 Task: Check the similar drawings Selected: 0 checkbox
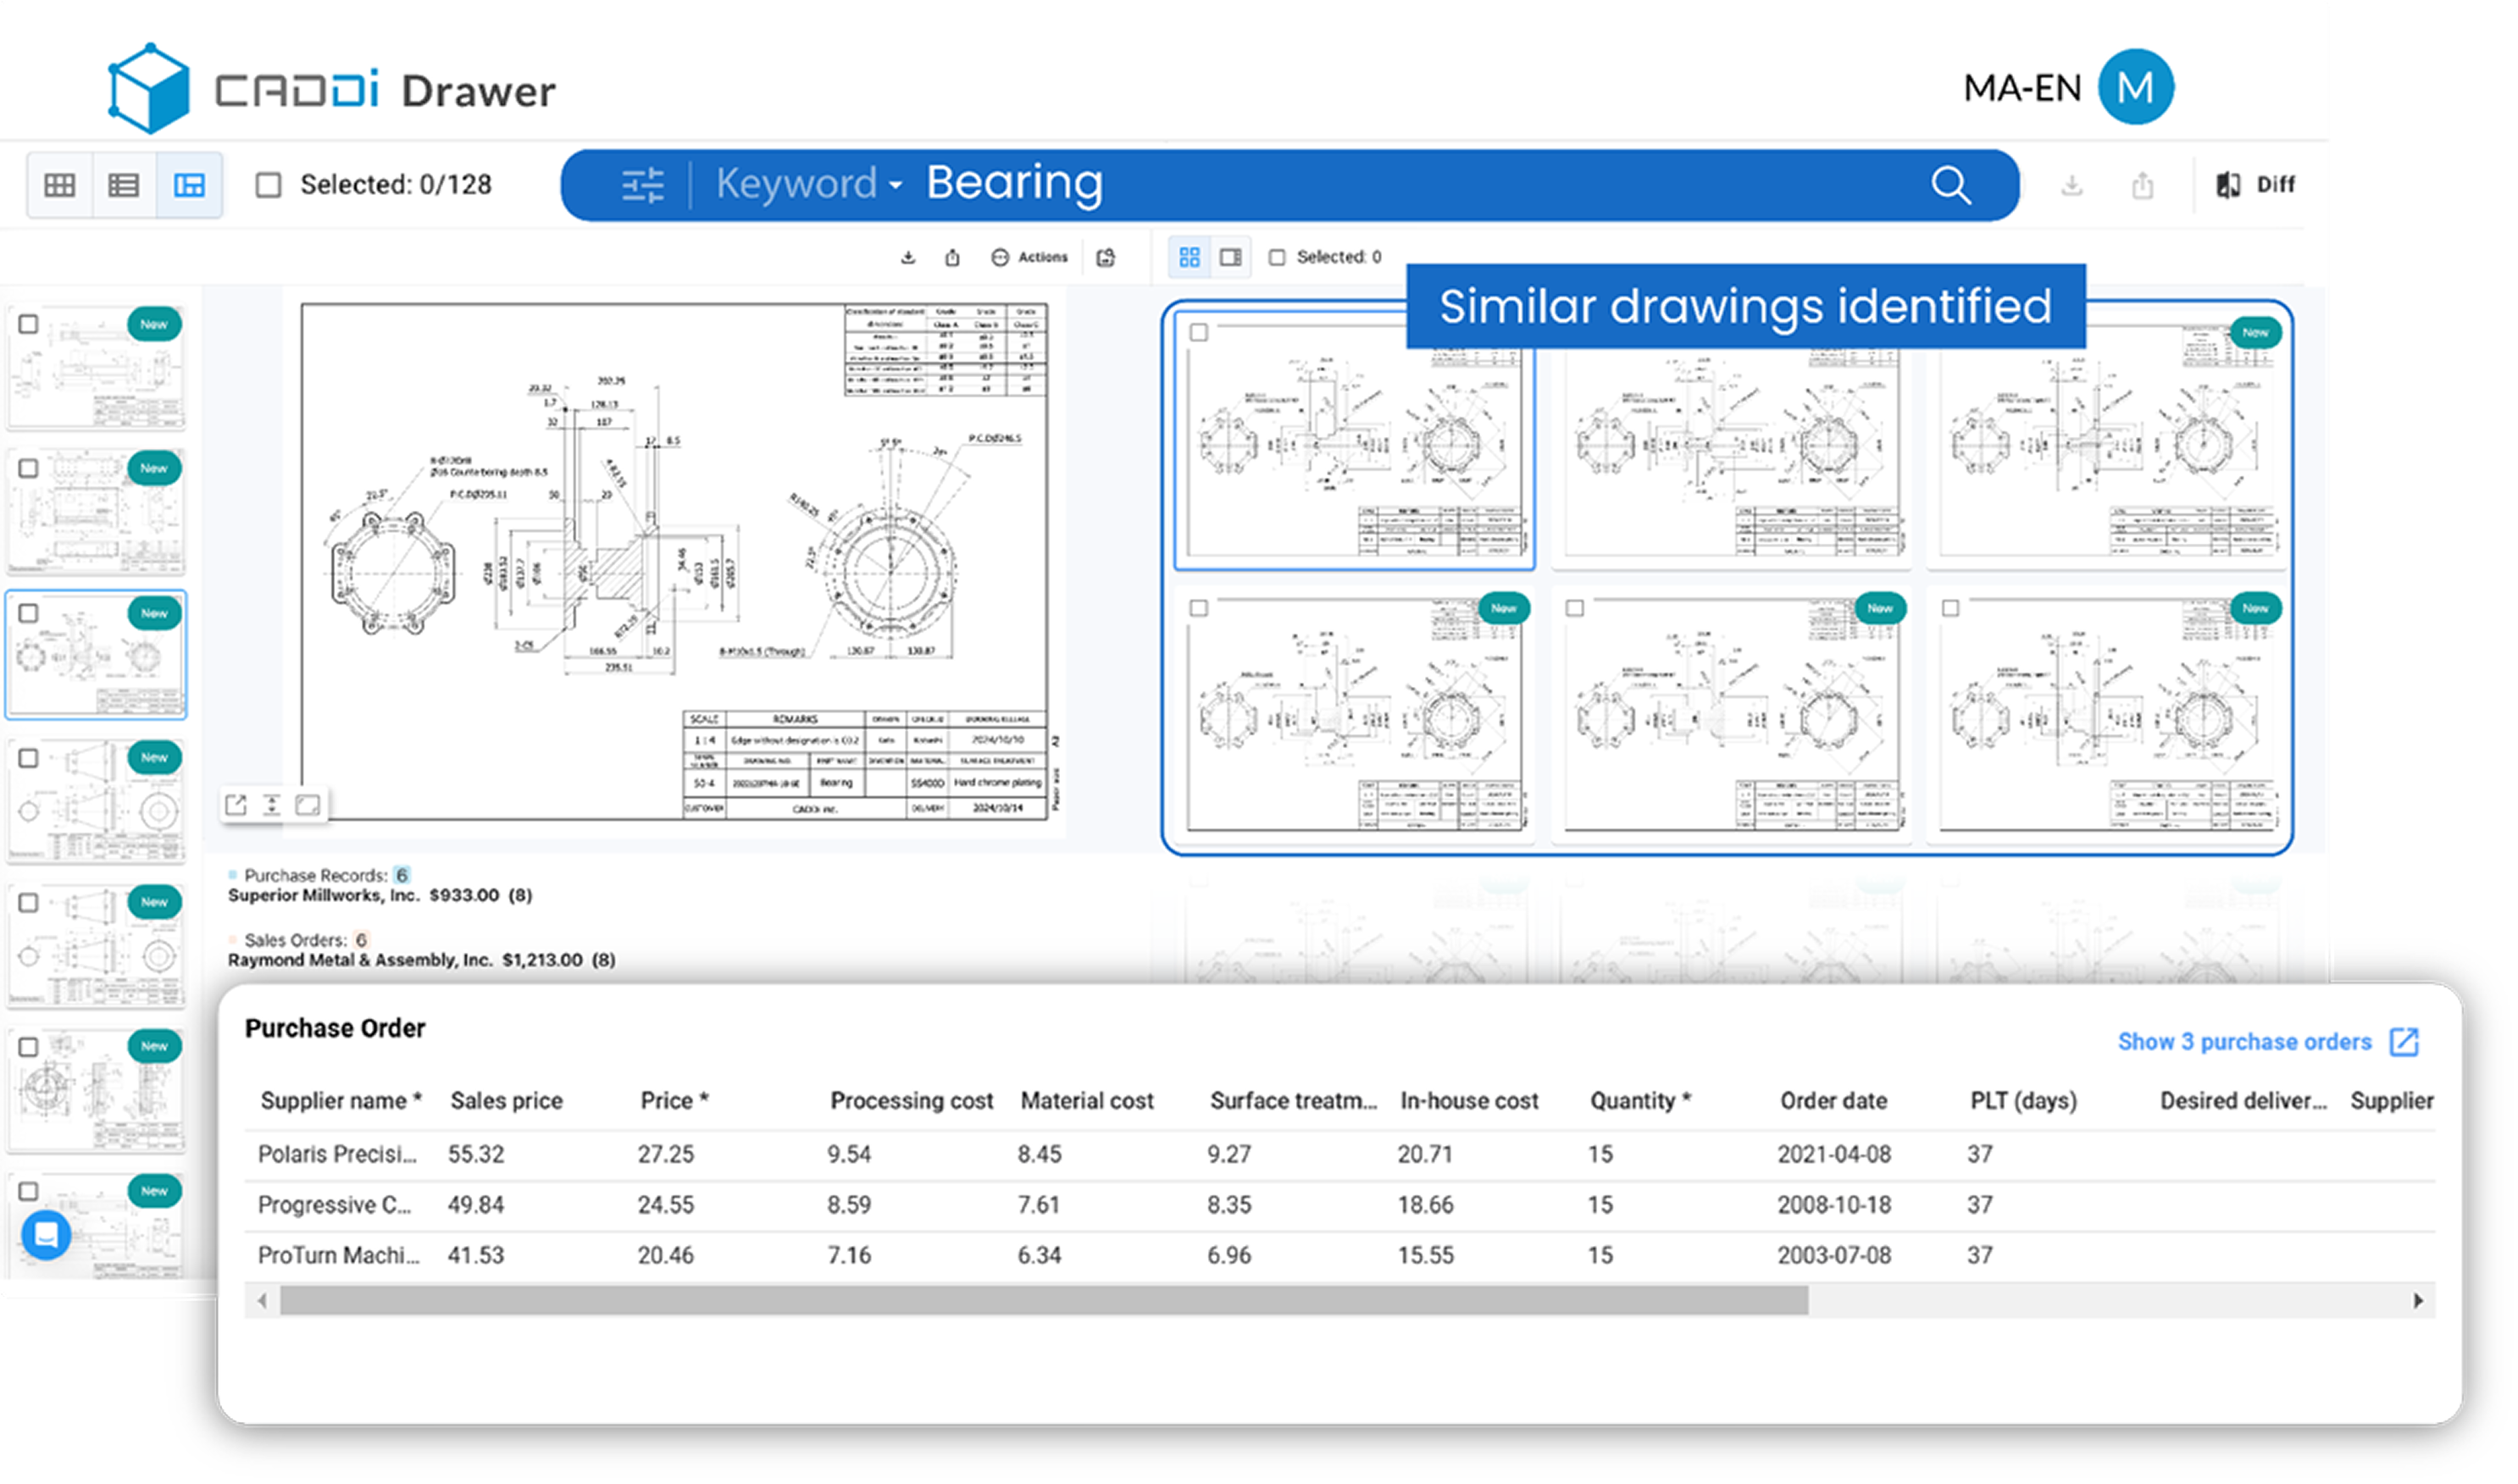click(1277, 257)
